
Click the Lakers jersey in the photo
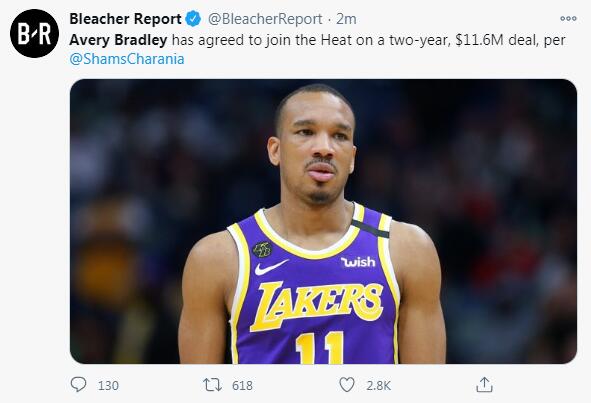[313, 287]
